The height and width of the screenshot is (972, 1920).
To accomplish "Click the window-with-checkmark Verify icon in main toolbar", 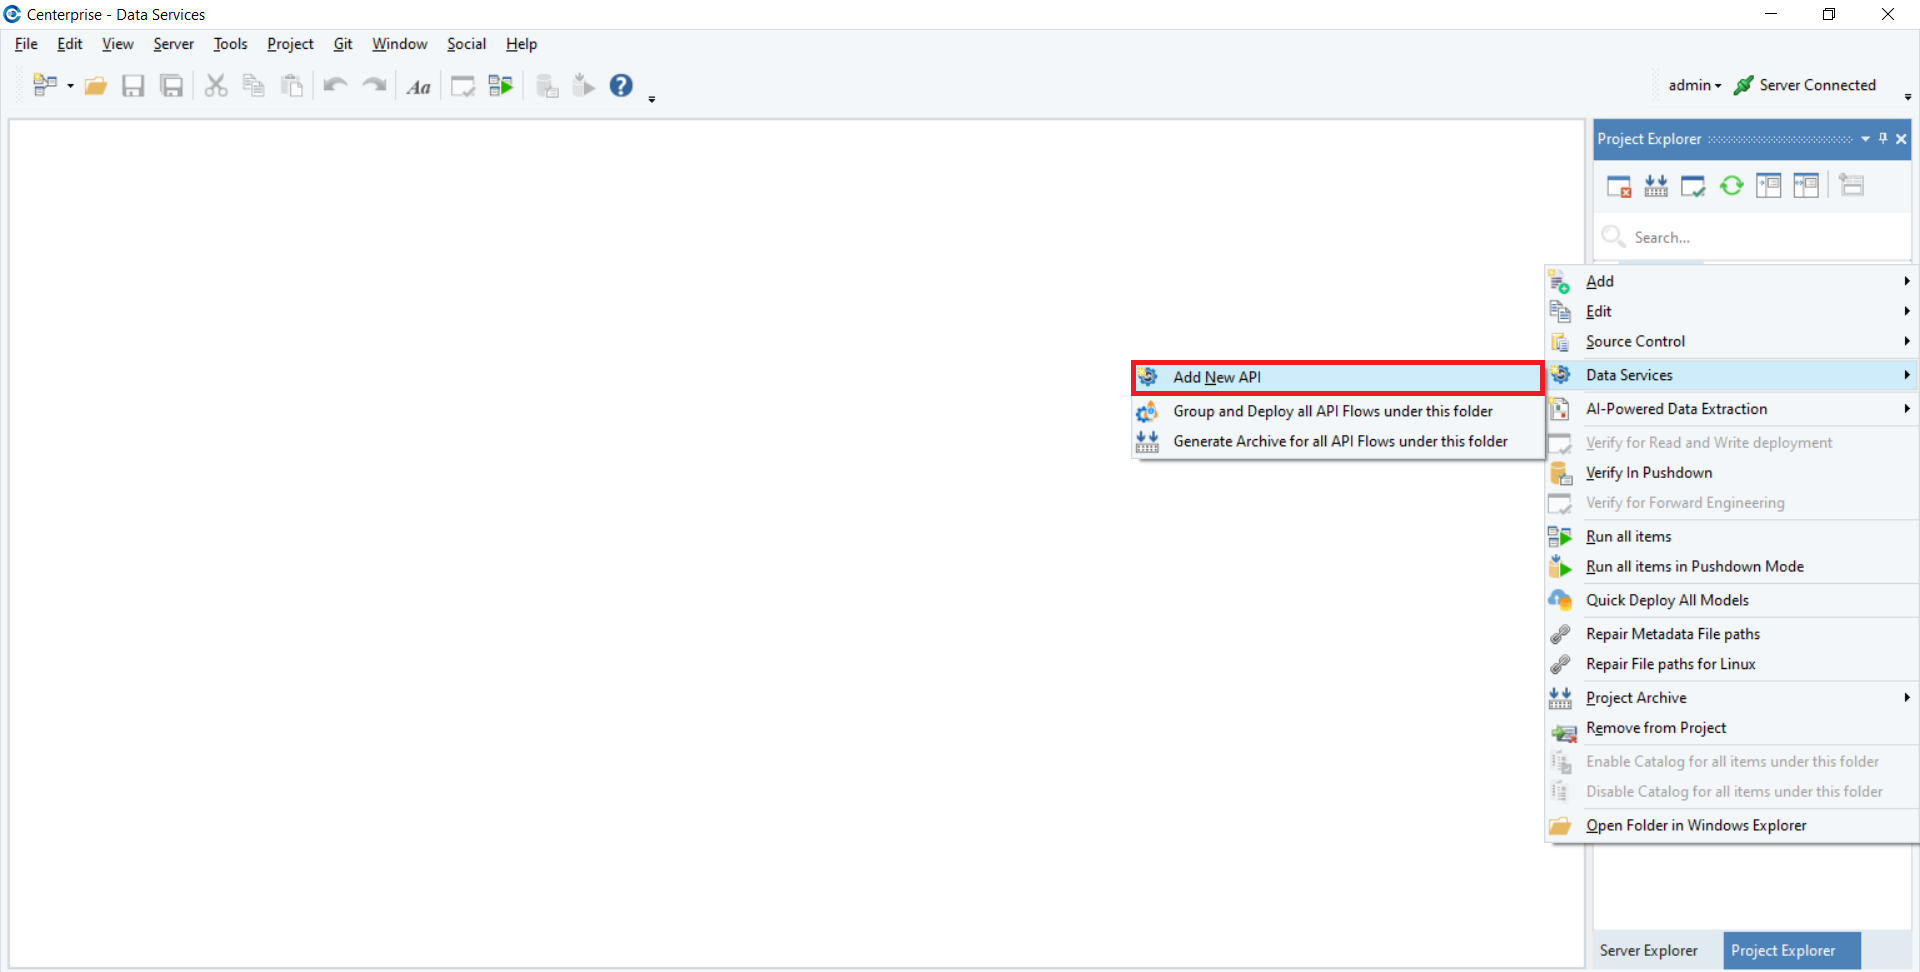I will [x=463, y=86].
